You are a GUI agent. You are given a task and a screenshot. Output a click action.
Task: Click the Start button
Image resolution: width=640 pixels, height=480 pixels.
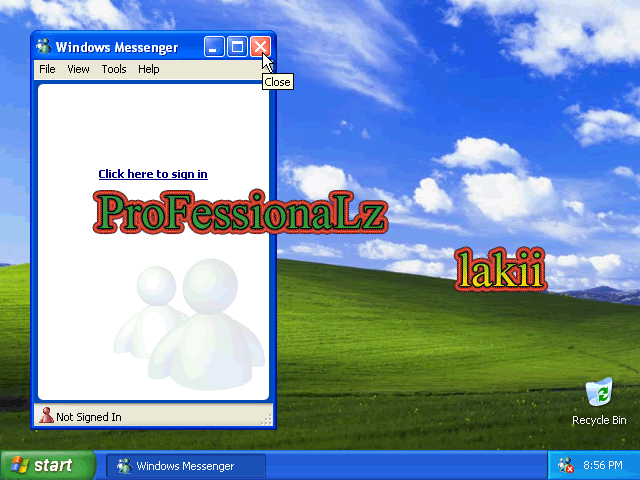[x=48, y=465]
